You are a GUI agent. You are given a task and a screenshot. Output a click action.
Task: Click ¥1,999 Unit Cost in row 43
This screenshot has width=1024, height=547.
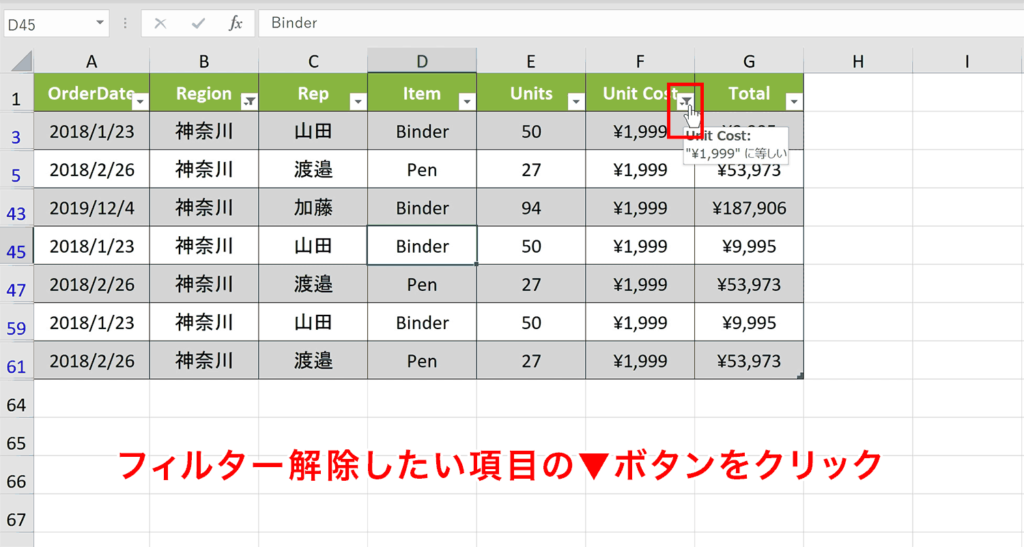640,208
